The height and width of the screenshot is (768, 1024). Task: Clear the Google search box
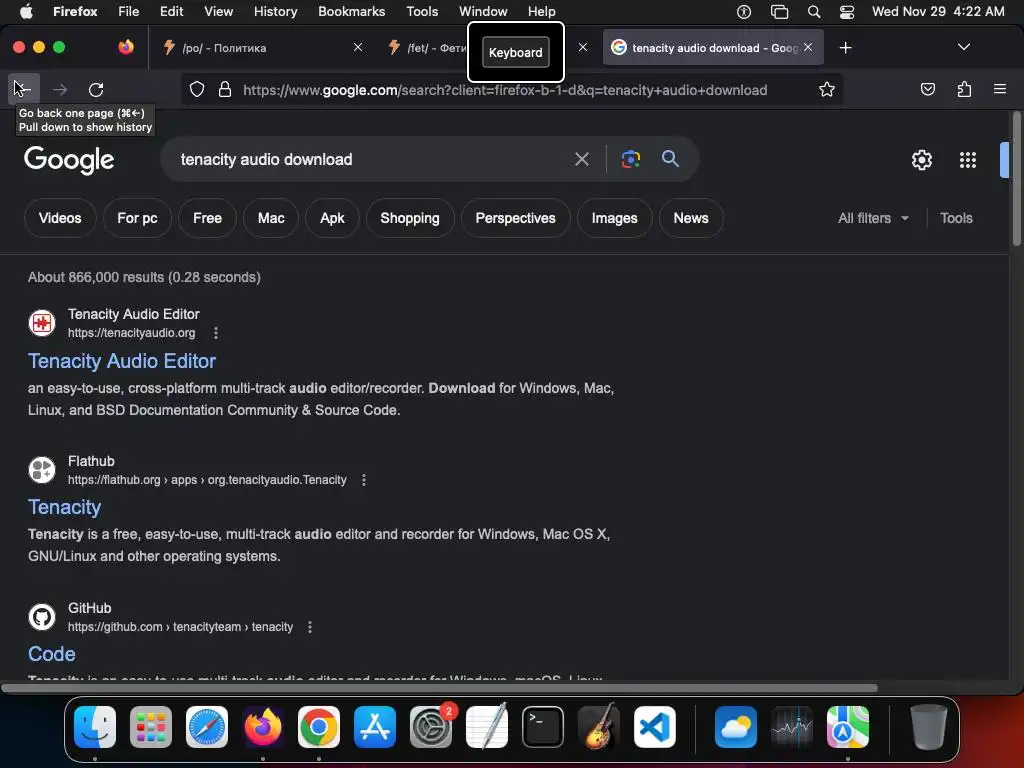point(581,159)
